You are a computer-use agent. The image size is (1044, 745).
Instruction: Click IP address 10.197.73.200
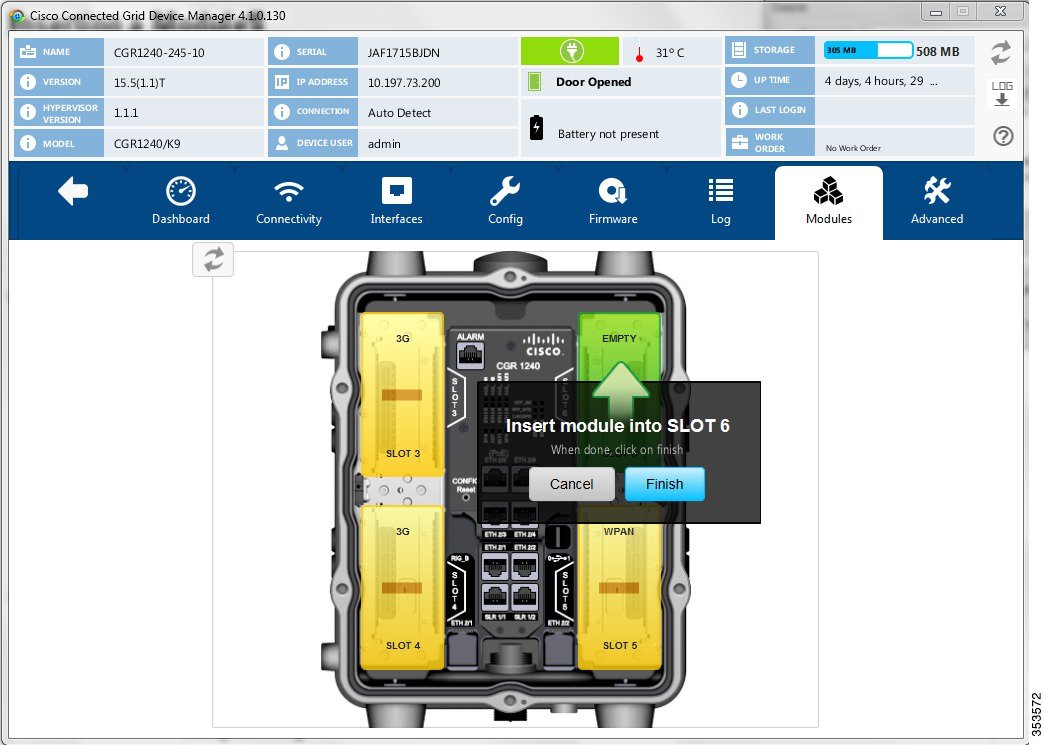point(404,83)
